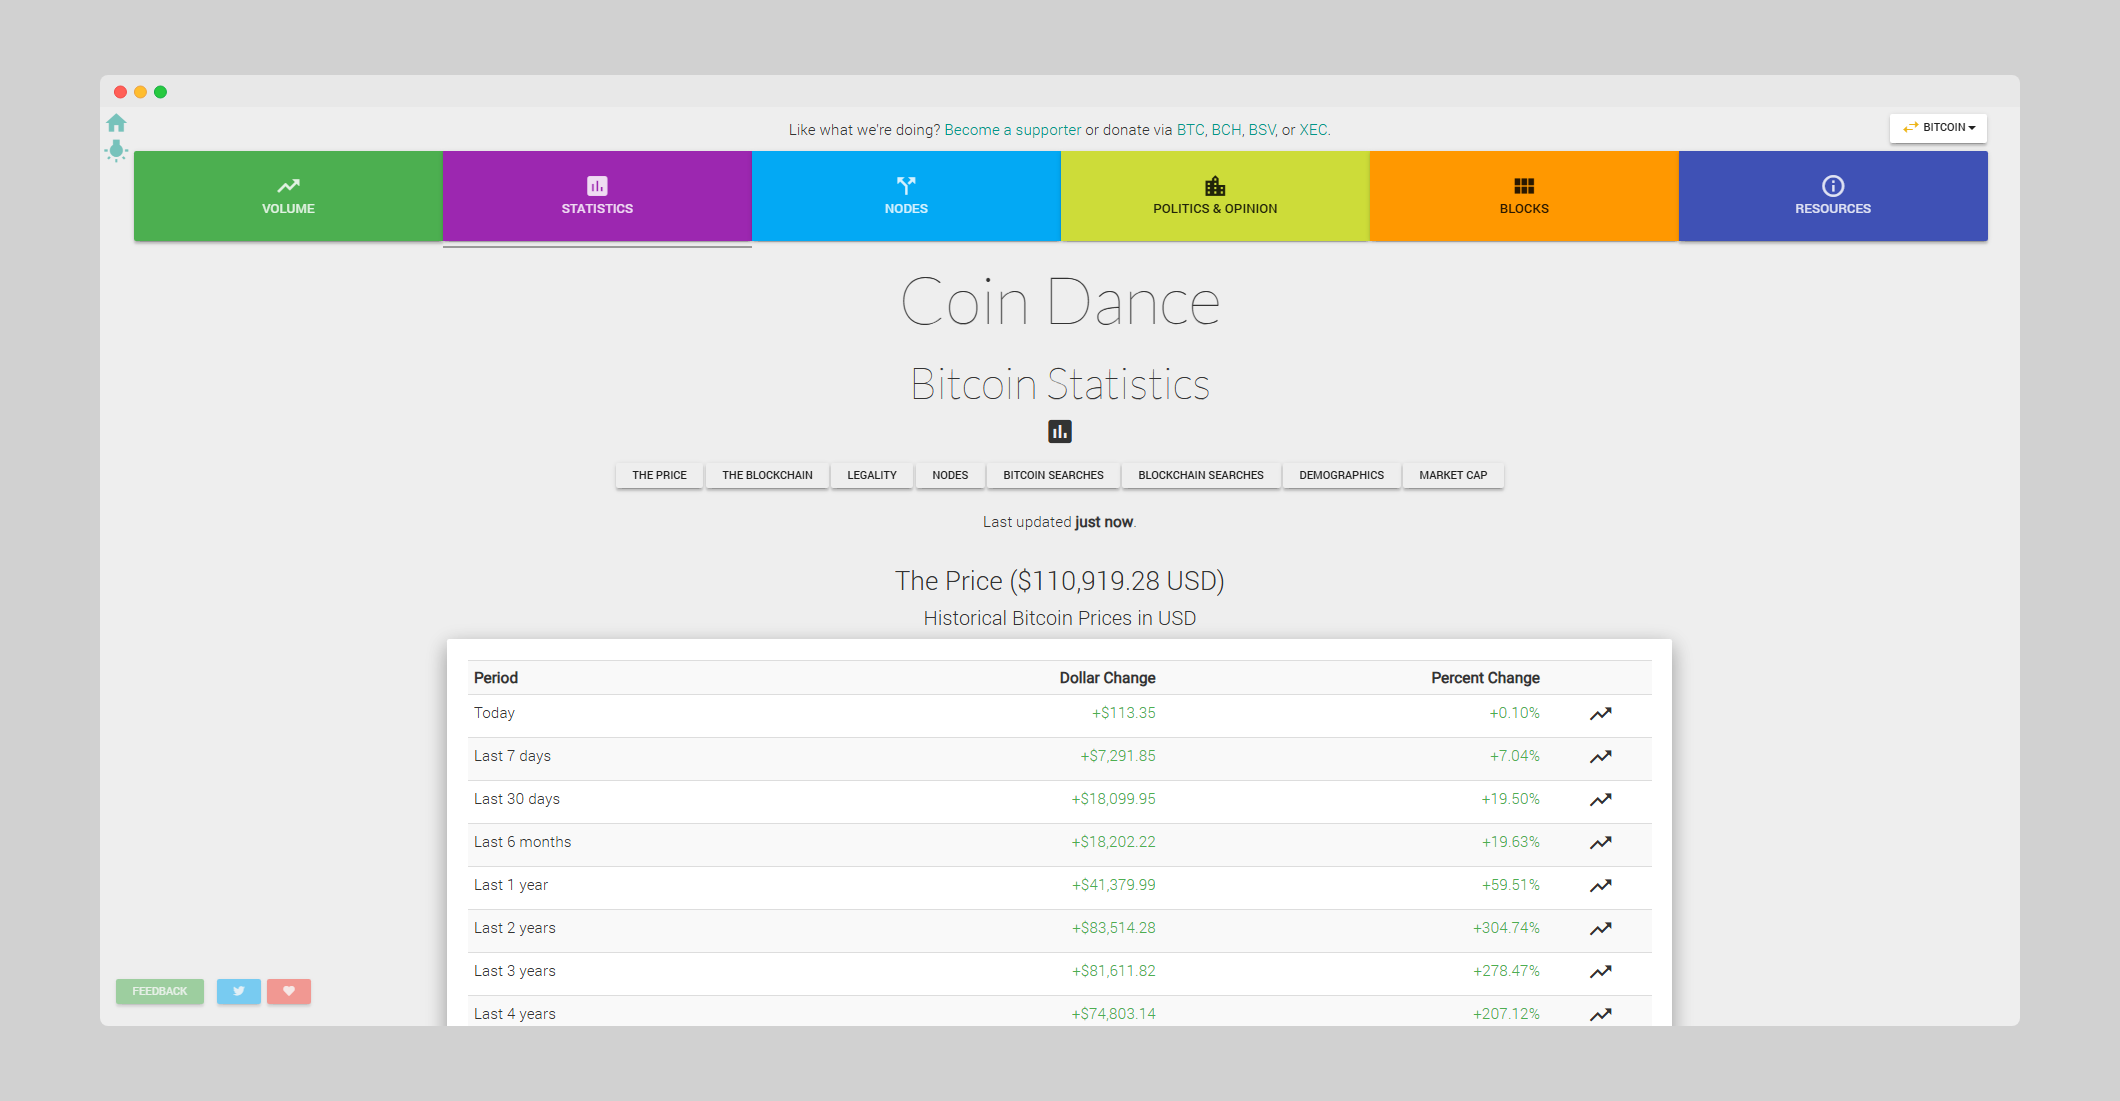Viewport: 2120px width, 1101px height.
Task: Select the +$41,379.99 dollar change value
Action: [1114, 885]
